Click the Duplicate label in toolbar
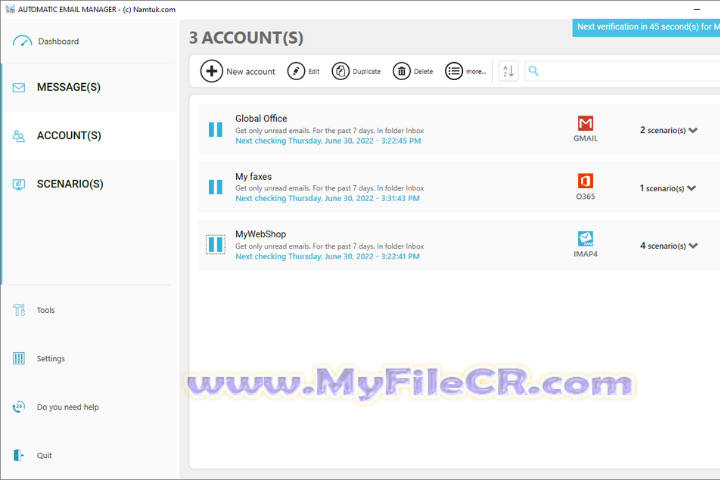This screenshot has height=480, width=720. (x=366, y=72)
